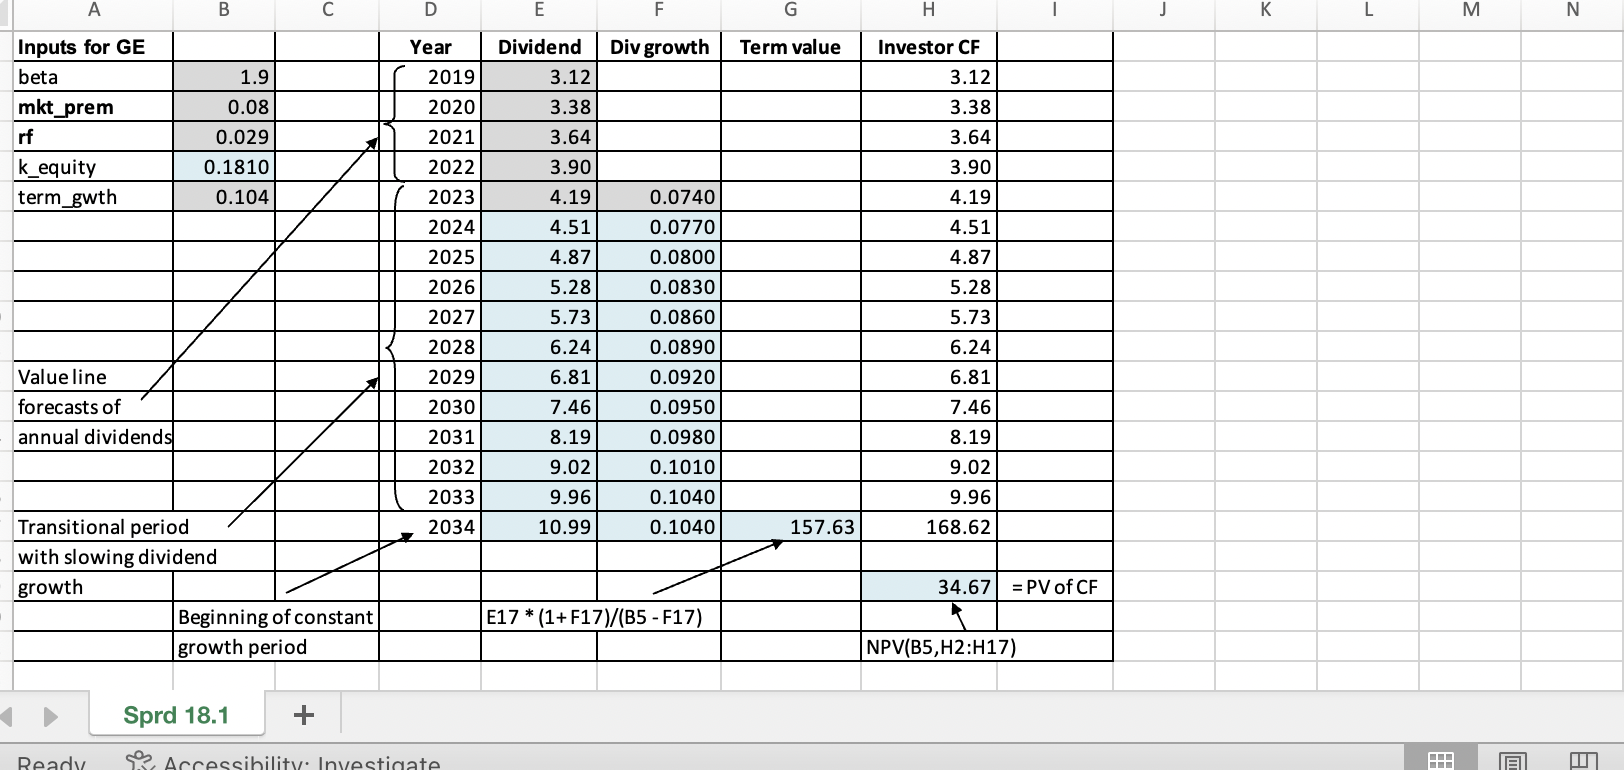This screenshot has width=1624, height=770.
Task: Select the "growth period" cell
Action: point(276,647)
